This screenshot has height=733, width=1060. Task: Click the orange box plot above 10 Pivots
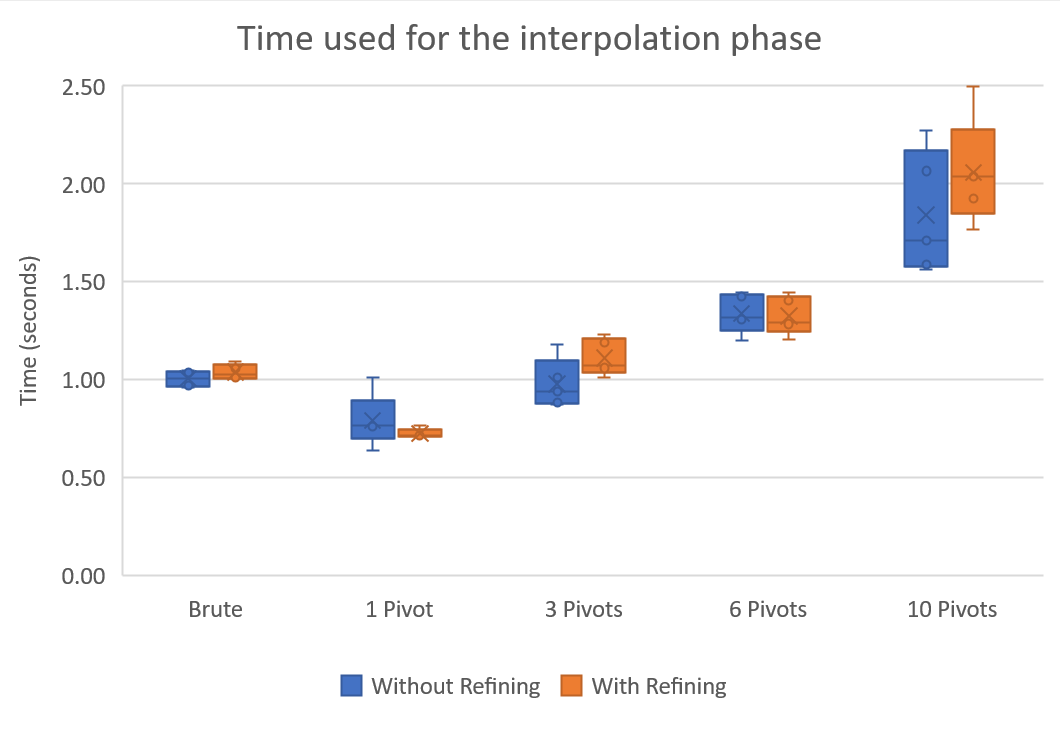click(973, 171)
